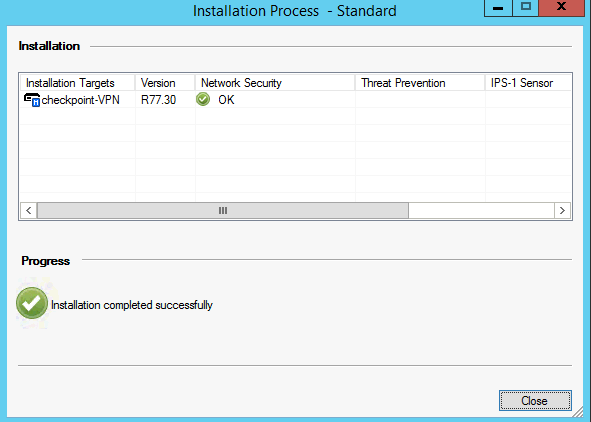
Task: Click the red X window close button
Action: pos(562,8)
